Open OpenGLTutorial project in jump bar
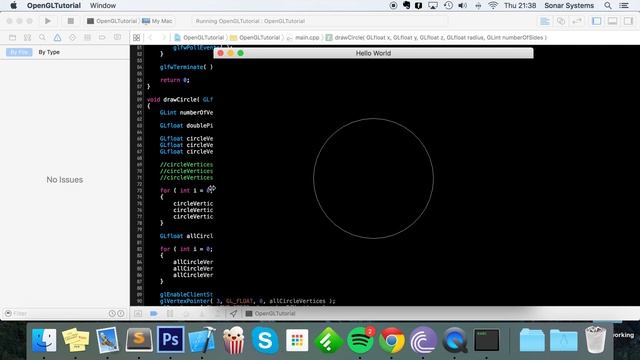 199,38
